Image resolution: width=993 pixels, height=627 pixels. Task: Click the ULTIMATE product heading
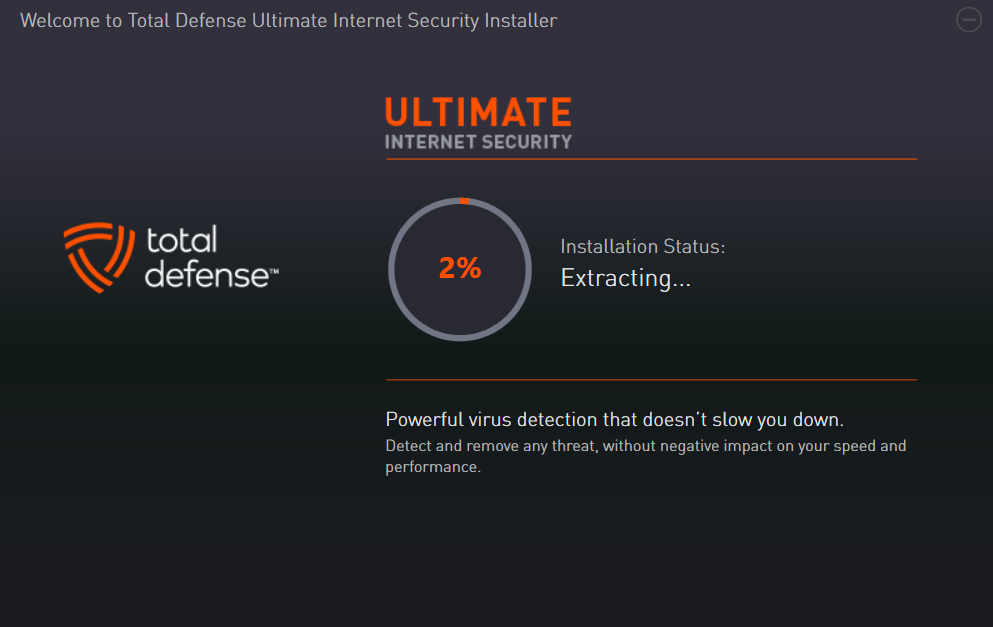pos(478,111)
